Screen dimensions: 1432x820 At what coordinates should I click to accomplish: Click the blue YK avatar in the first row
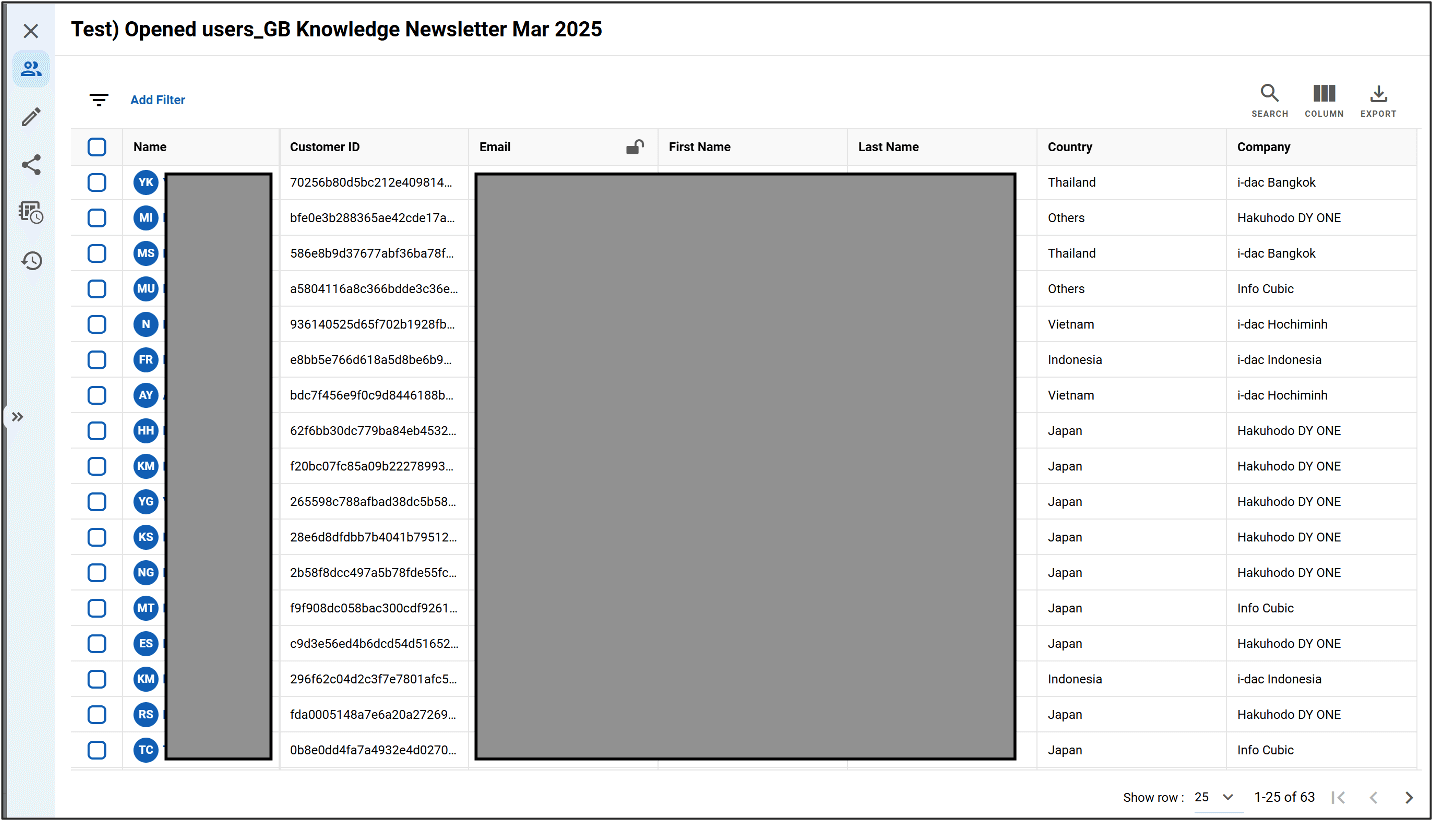(x=146, y=182)
